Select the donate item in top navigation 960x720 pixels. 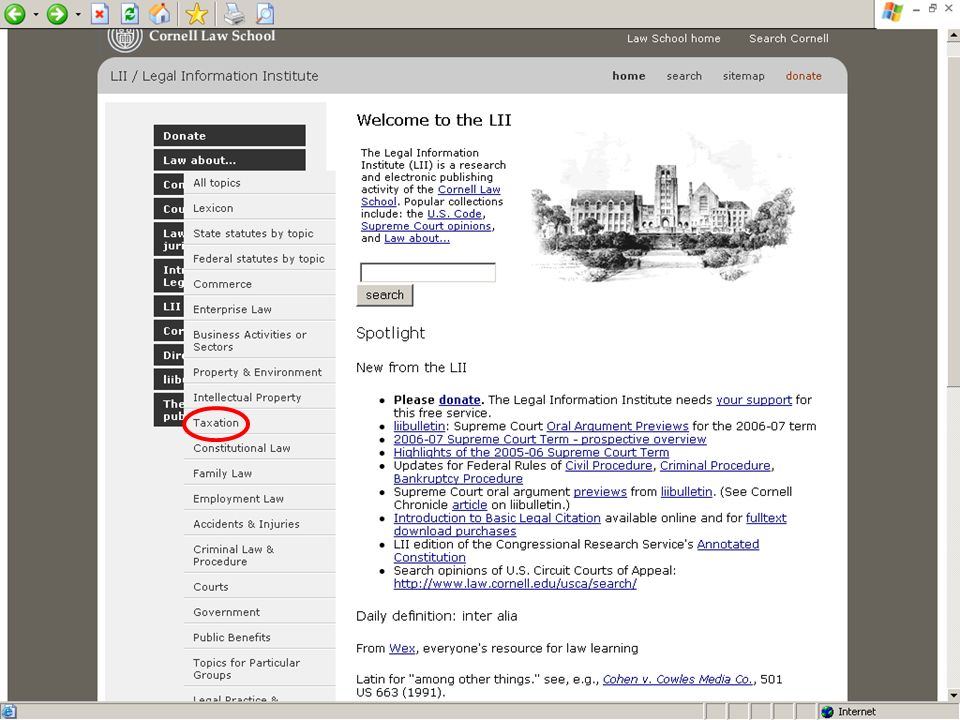click(803, 76)
